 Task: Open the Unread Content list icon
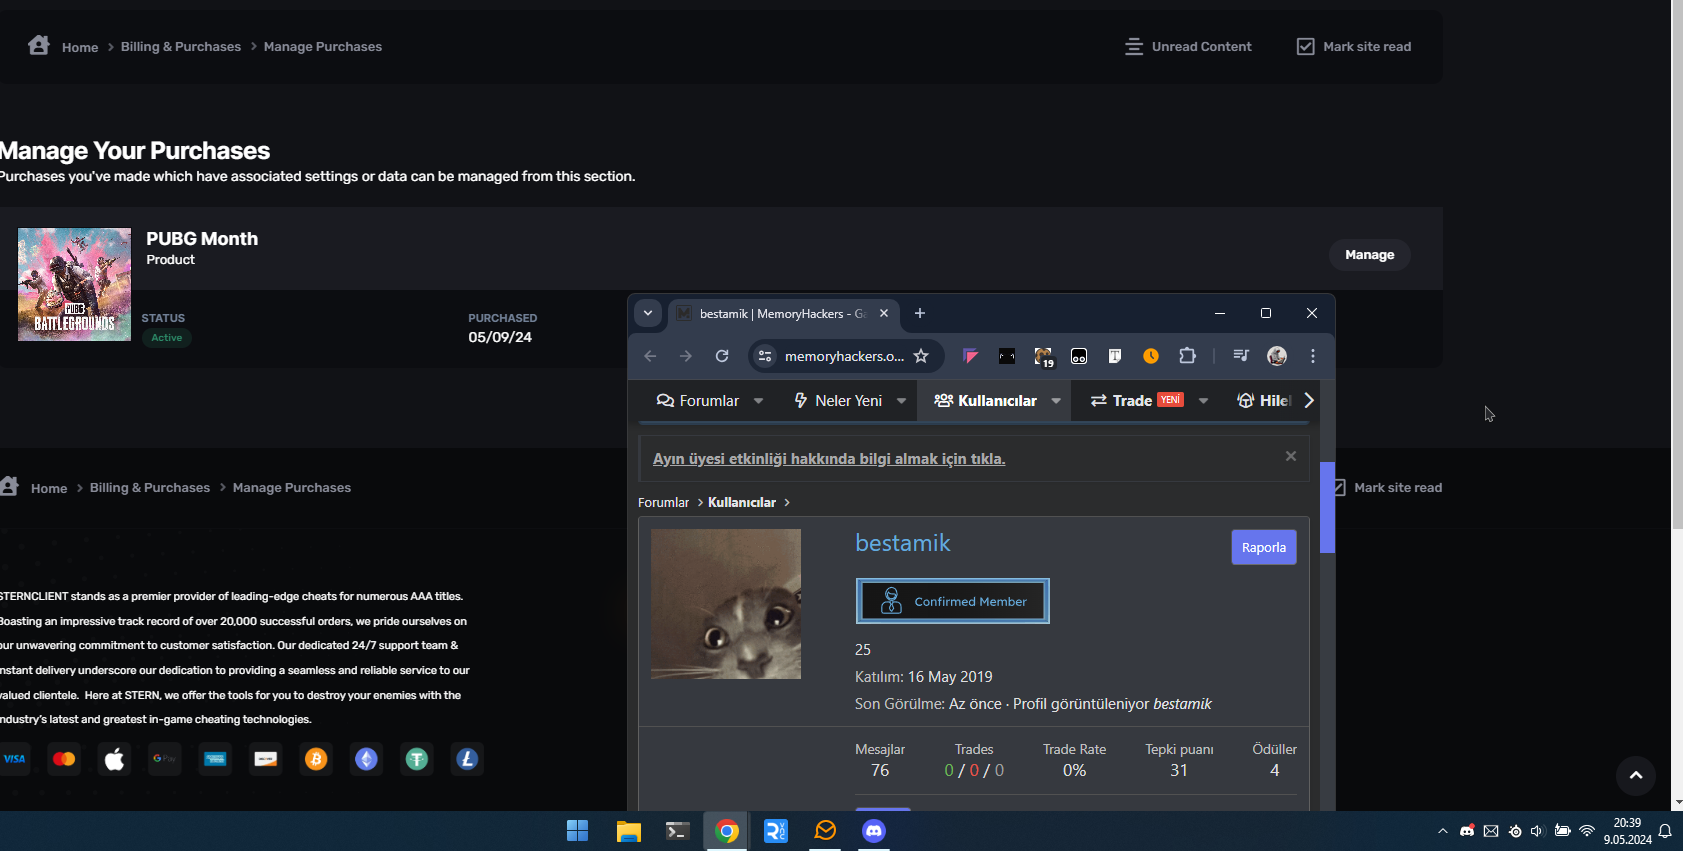1134,47
